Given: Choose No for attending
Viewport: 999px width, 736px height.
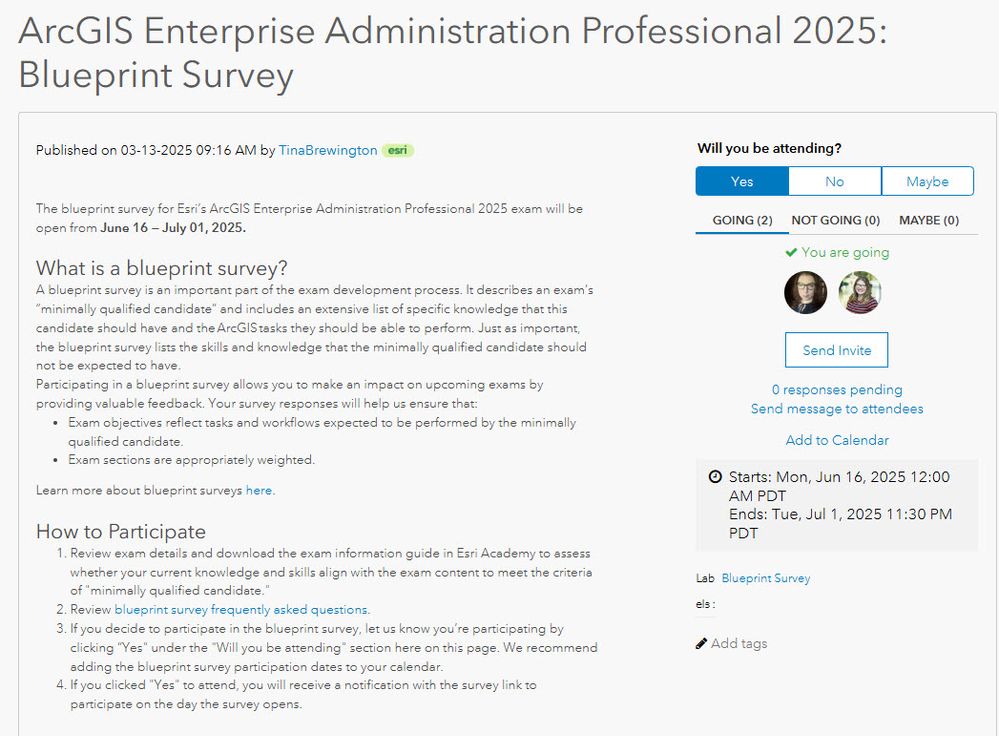Looking at the screenshot, I should pos(835,181).
